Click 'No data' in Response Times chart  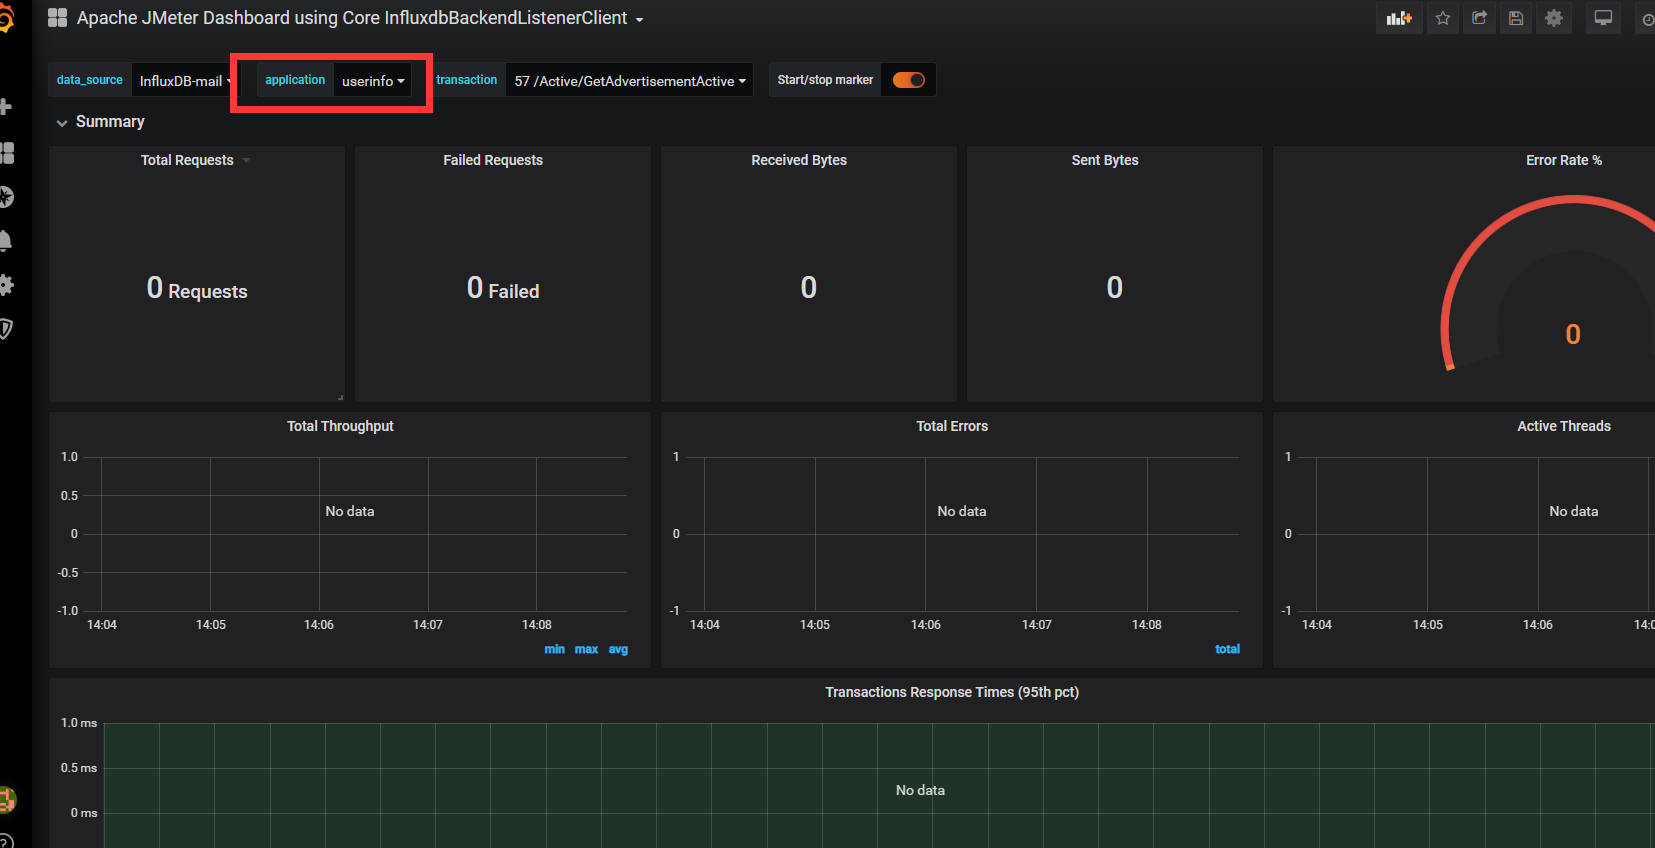920,790
